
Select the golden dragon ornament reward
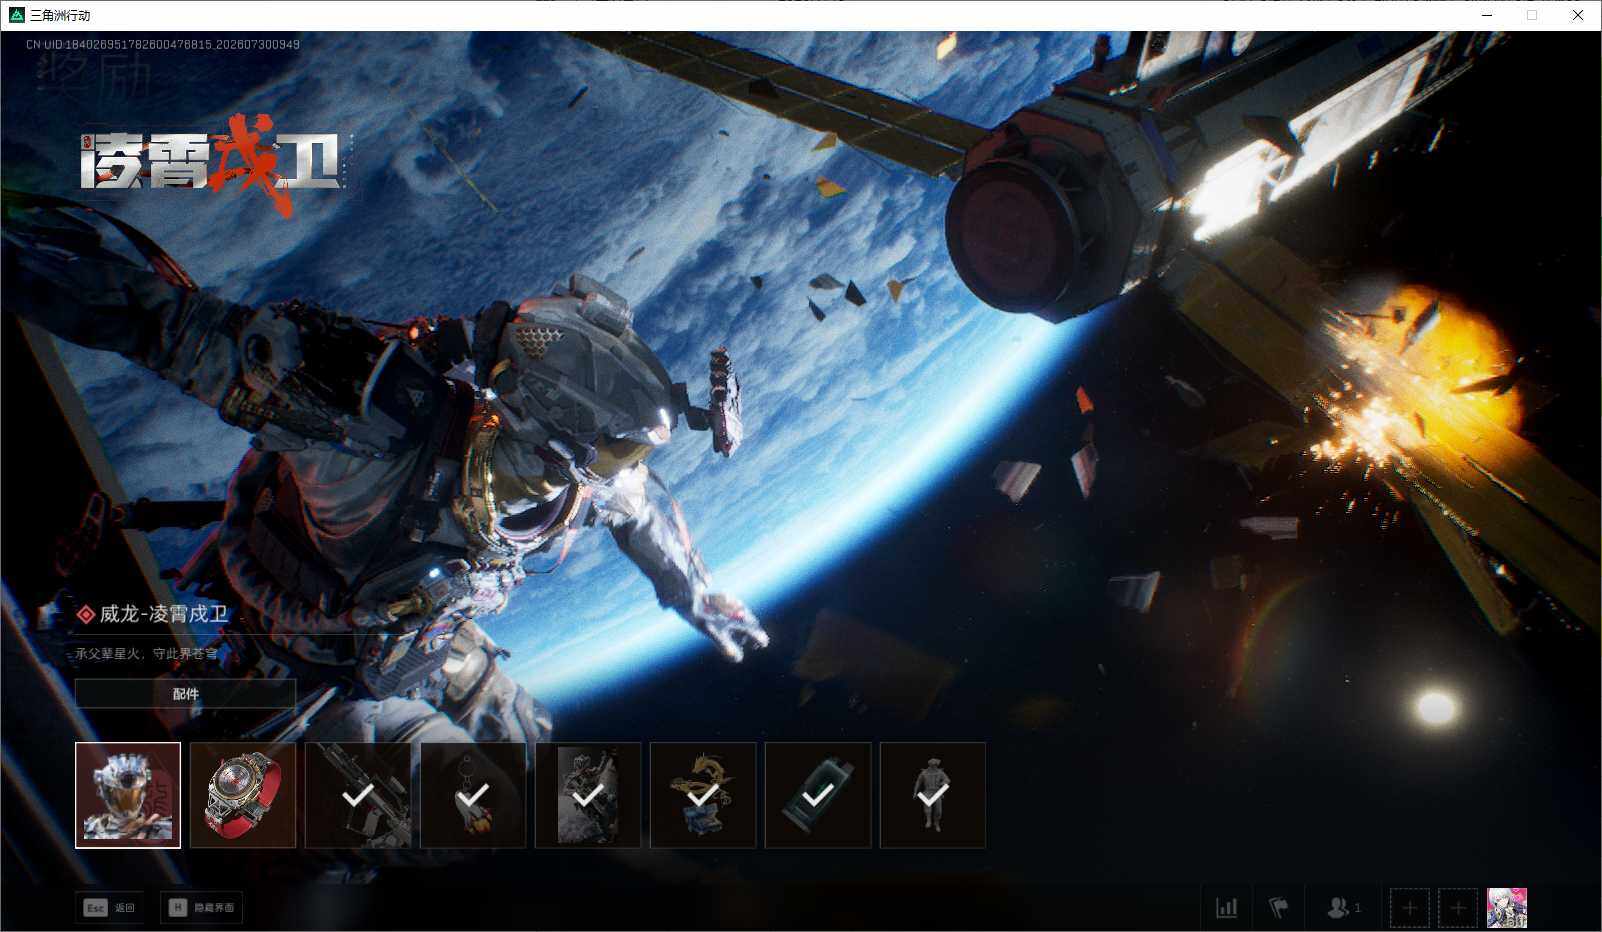[703, 795]
